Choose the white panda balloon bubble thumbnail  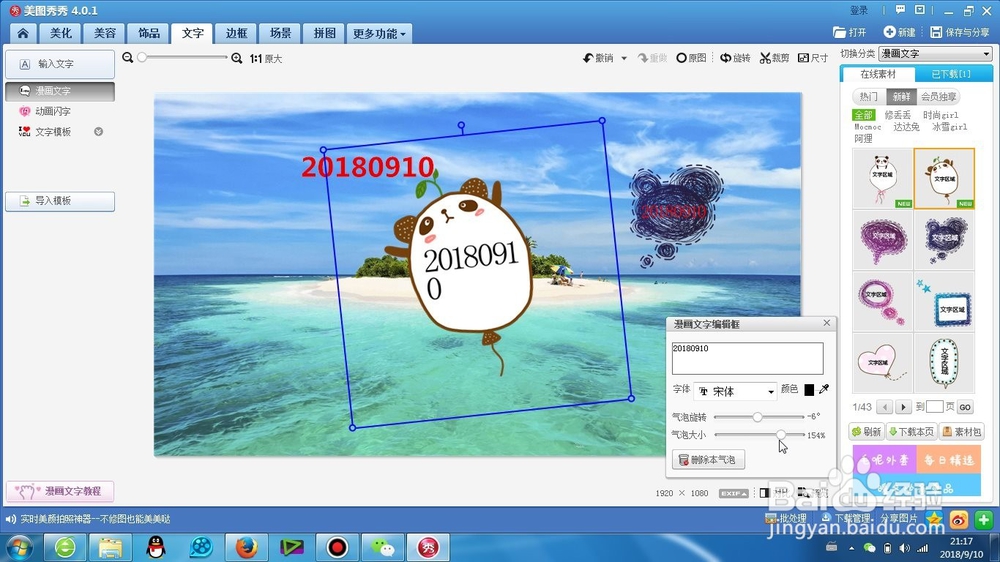pos(883,178)
